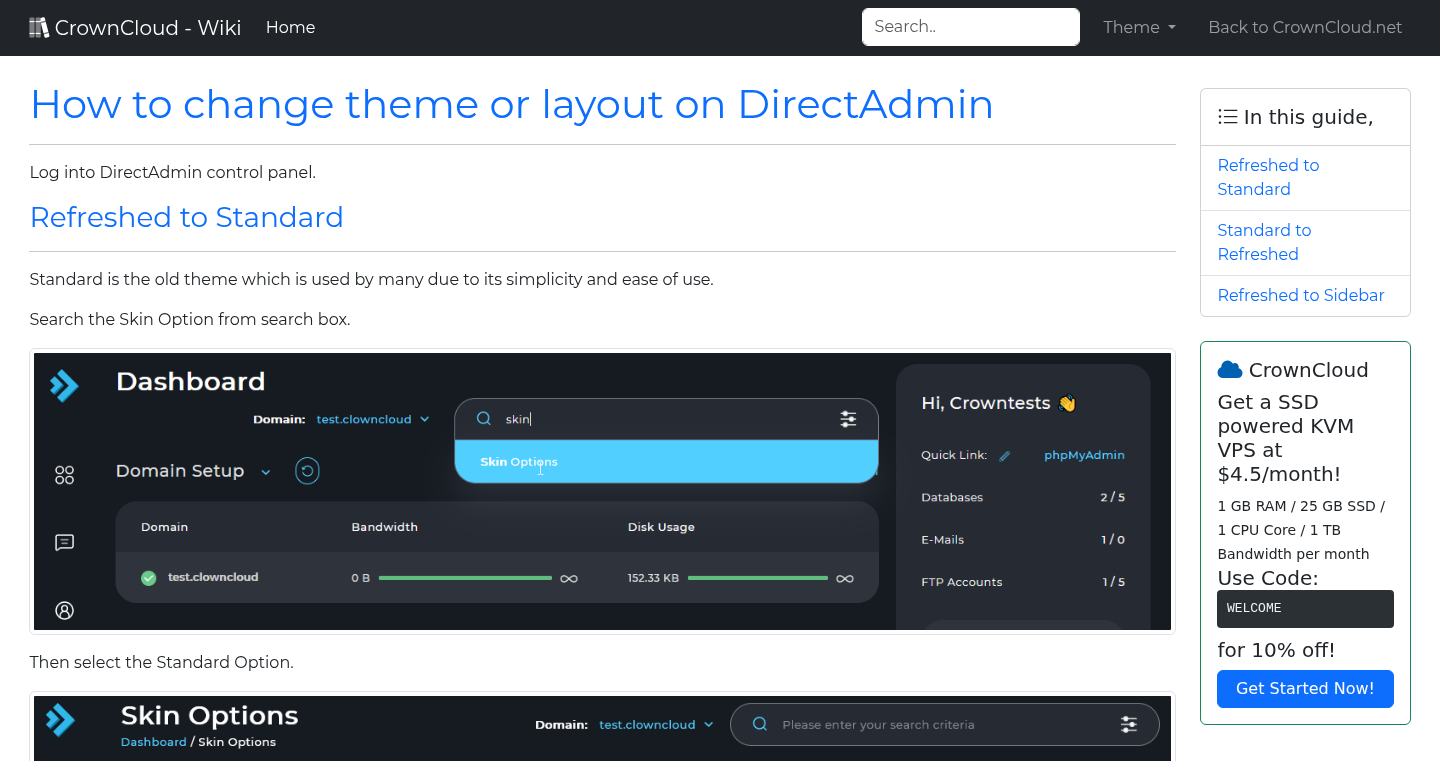Select Home in the wiki navigation bar

click(x=290, y=27)
